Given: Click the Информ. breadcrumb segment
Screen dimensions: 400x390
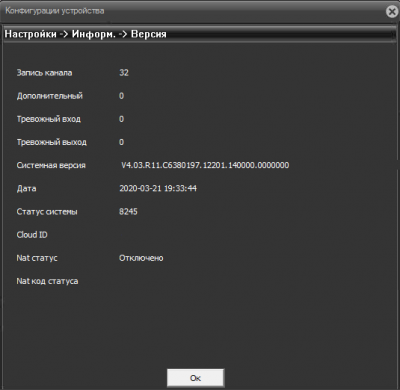Looking at the screenshot, I should pos(94,34).
